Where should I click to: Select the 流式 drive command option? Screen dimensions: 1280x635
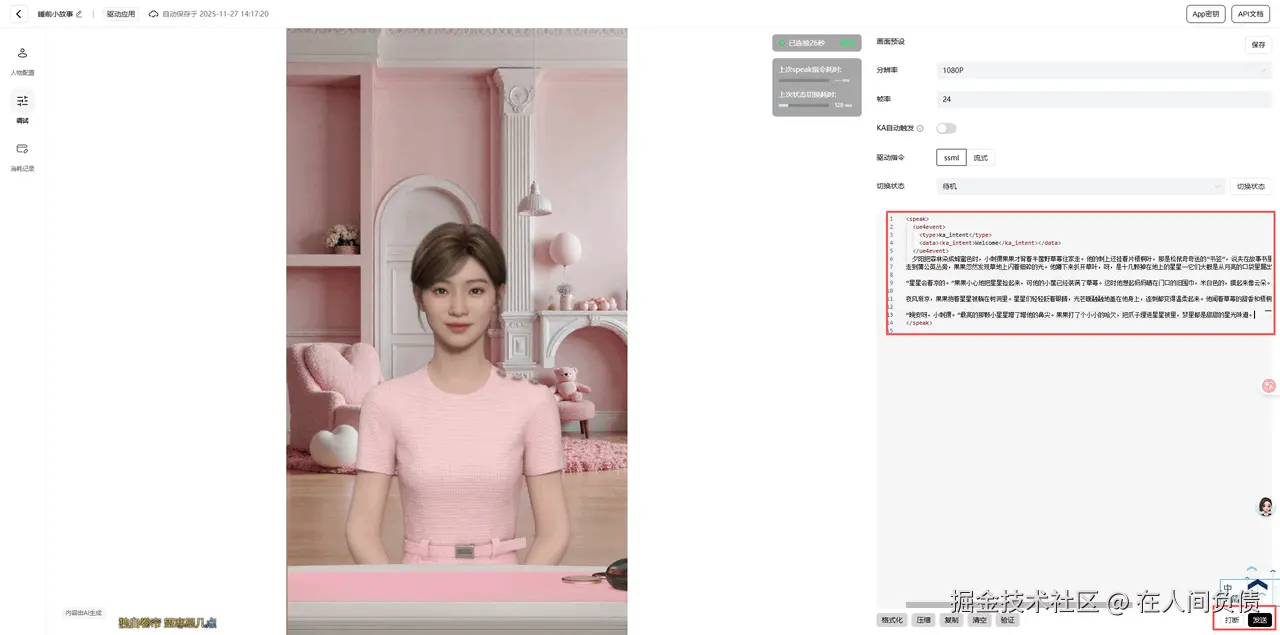(980, 157)
